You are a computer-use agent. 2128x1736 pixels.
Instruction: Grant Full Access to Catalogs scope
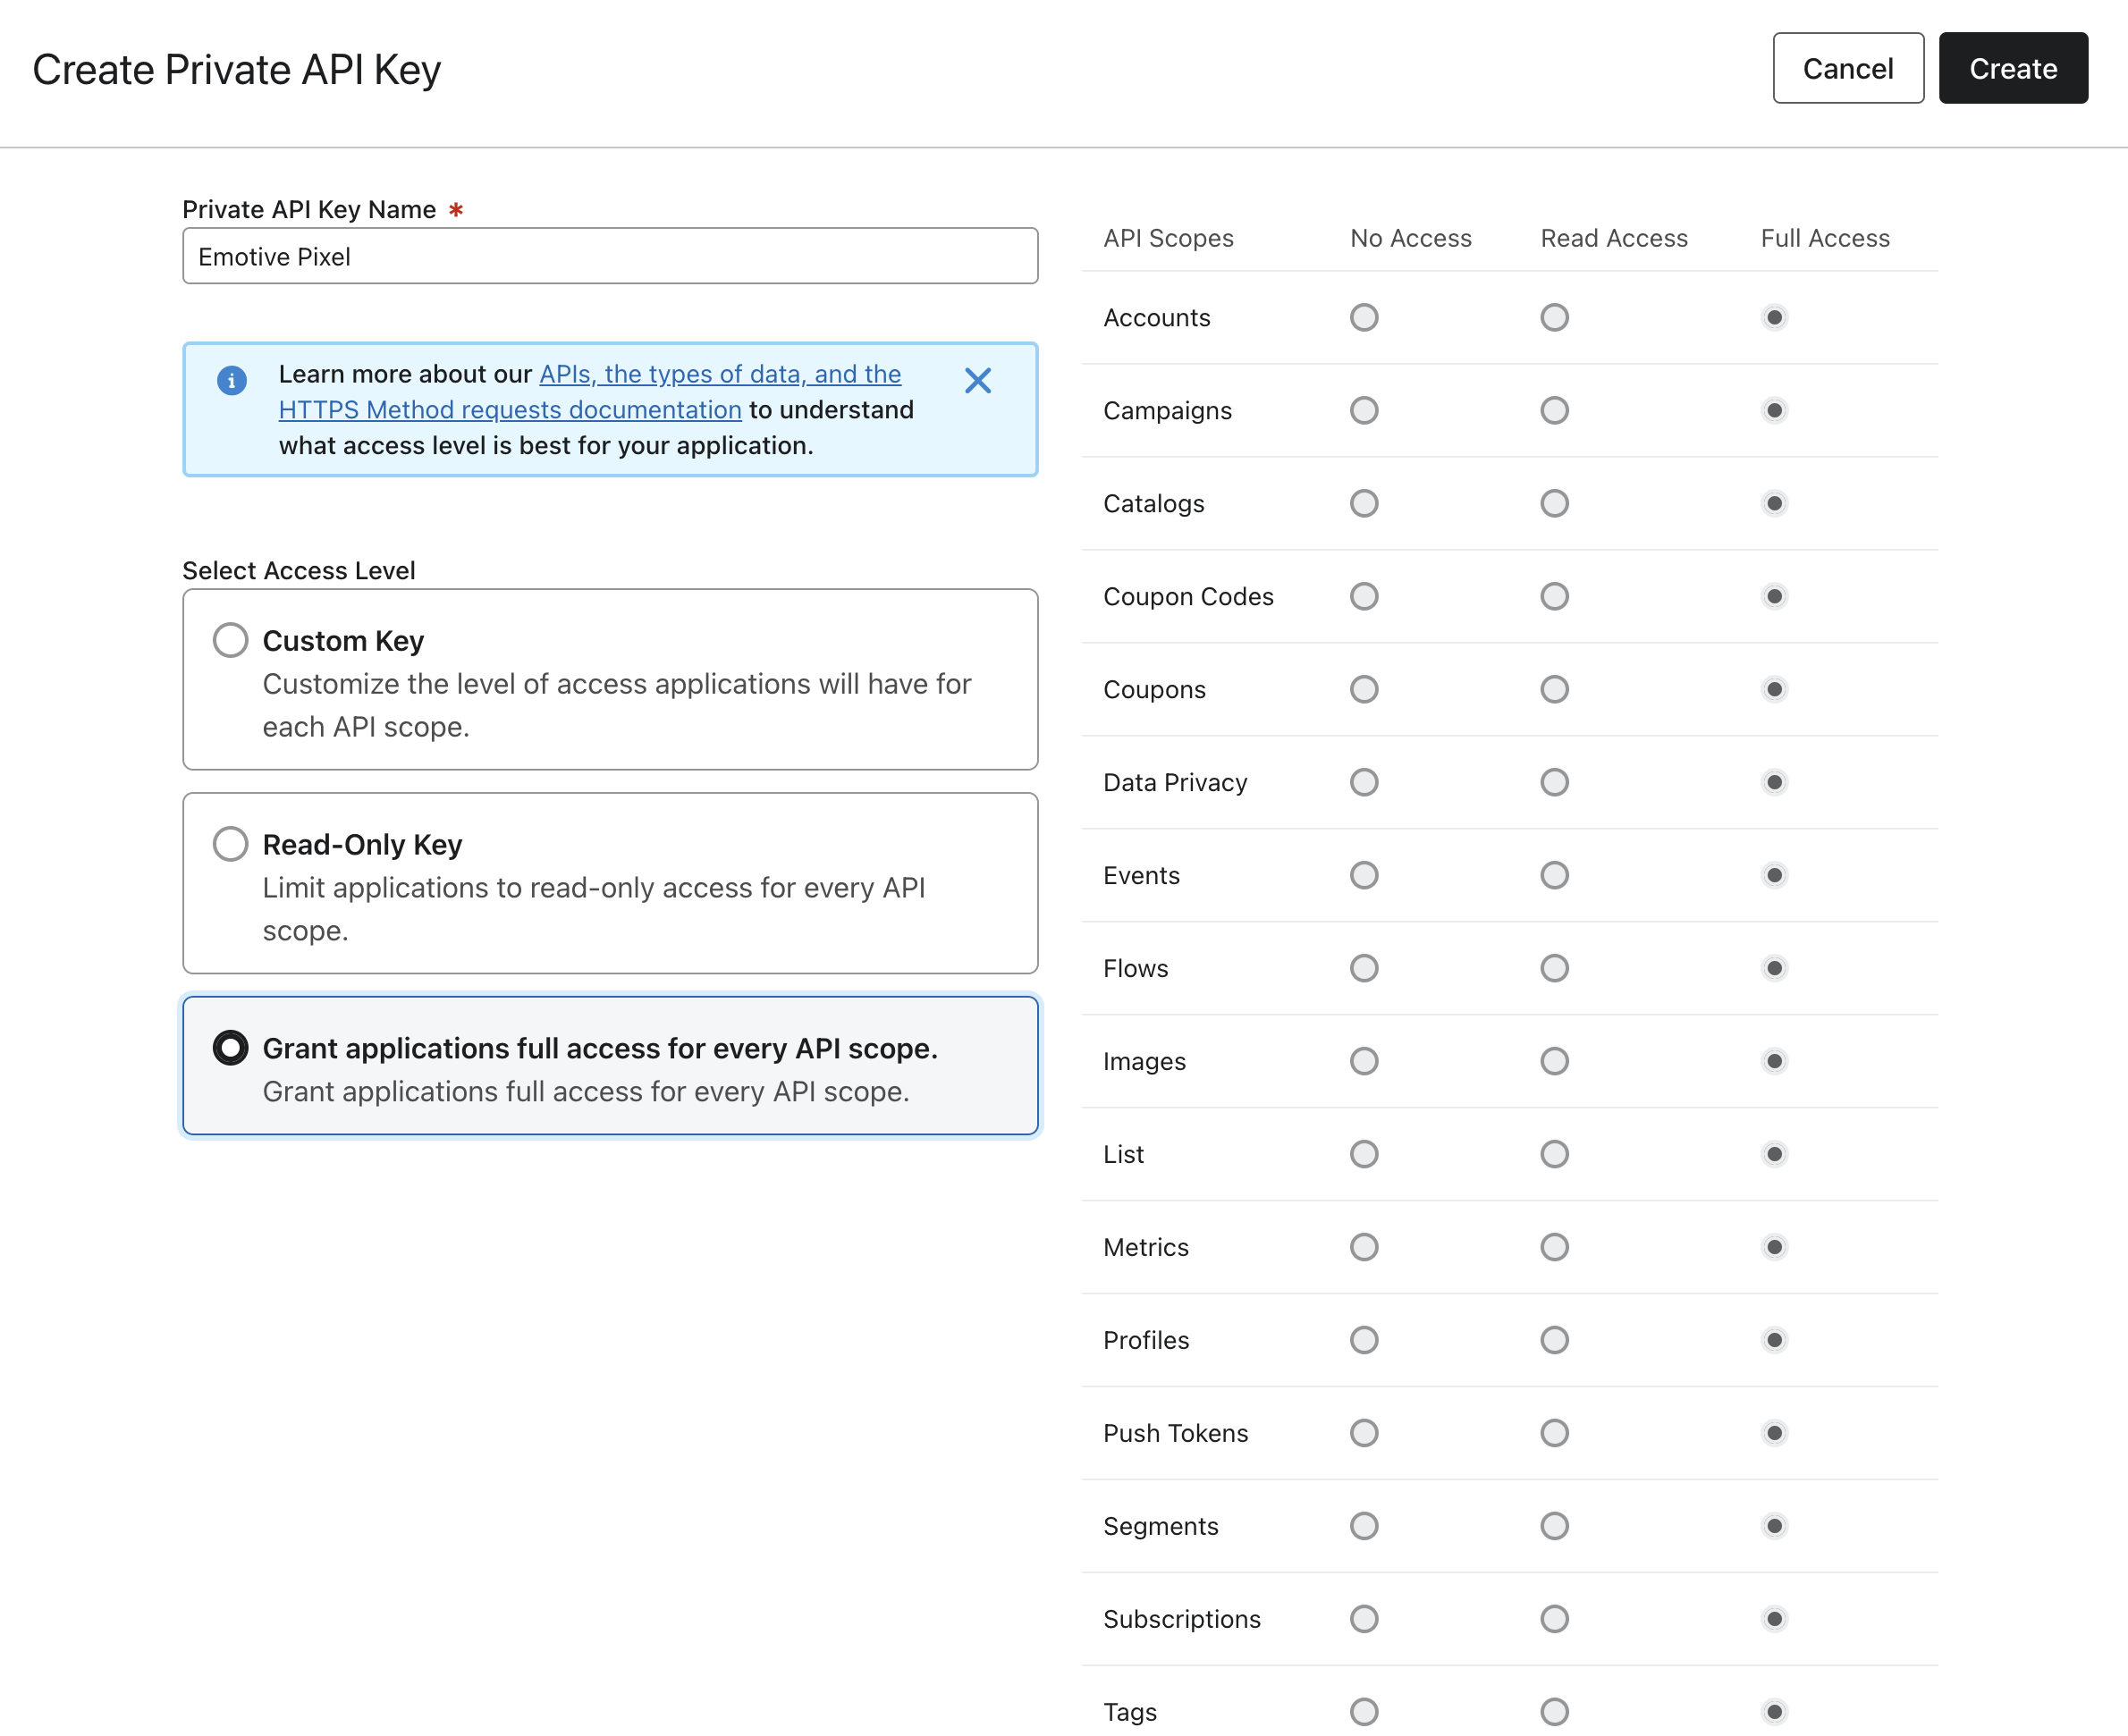1774,503
